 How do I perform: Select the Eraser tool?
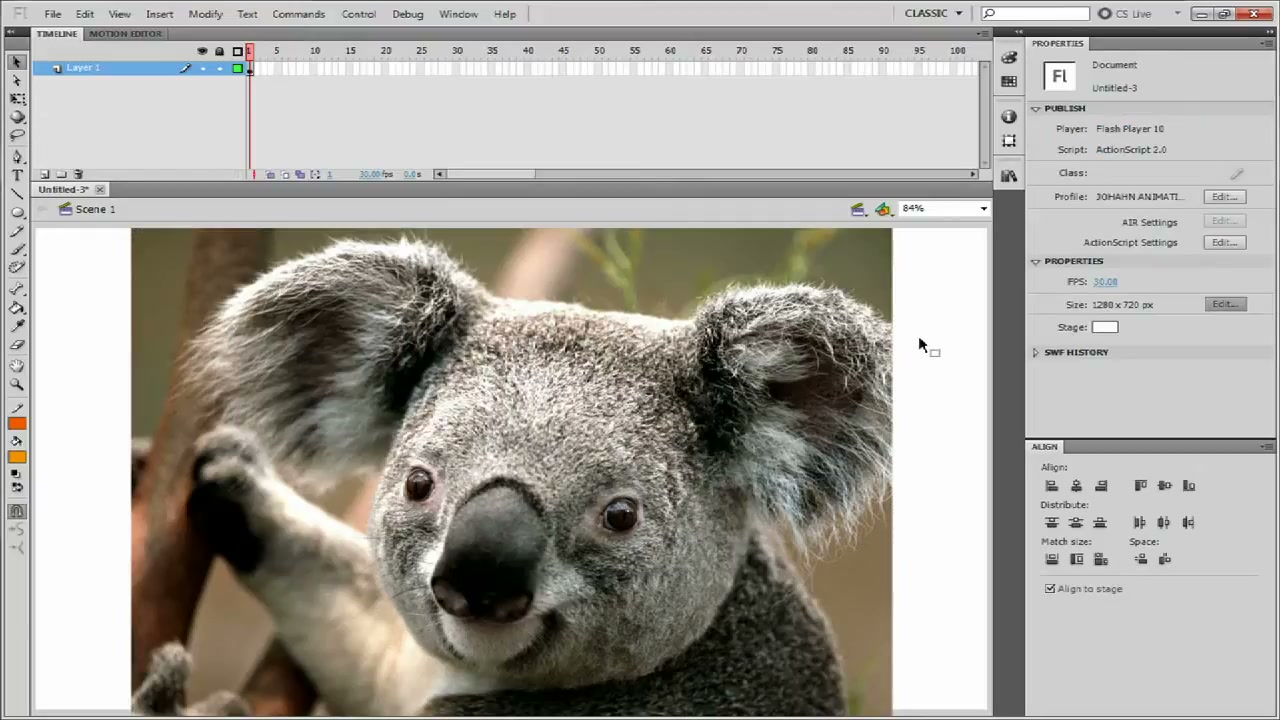tap(17, 344)
